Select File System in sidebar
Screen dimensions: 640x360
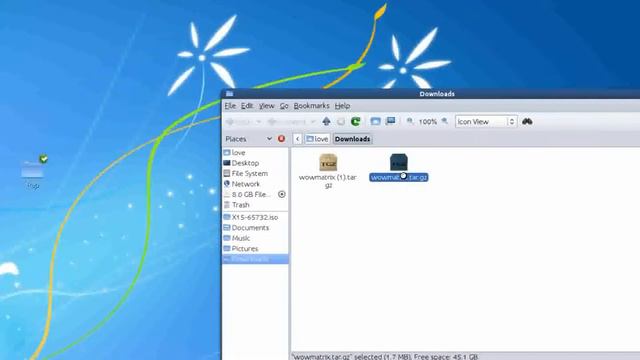256,173
